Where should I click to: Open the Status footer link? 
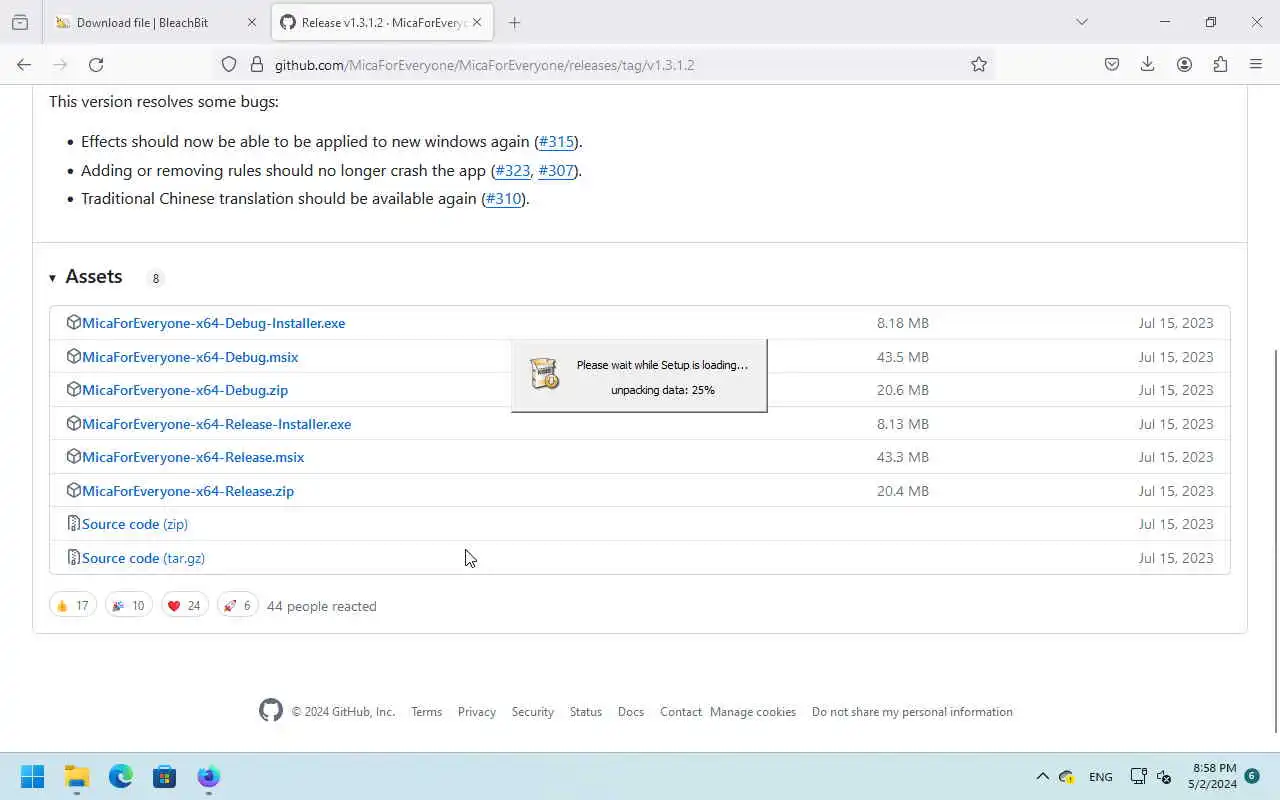(x=586, y=712)
